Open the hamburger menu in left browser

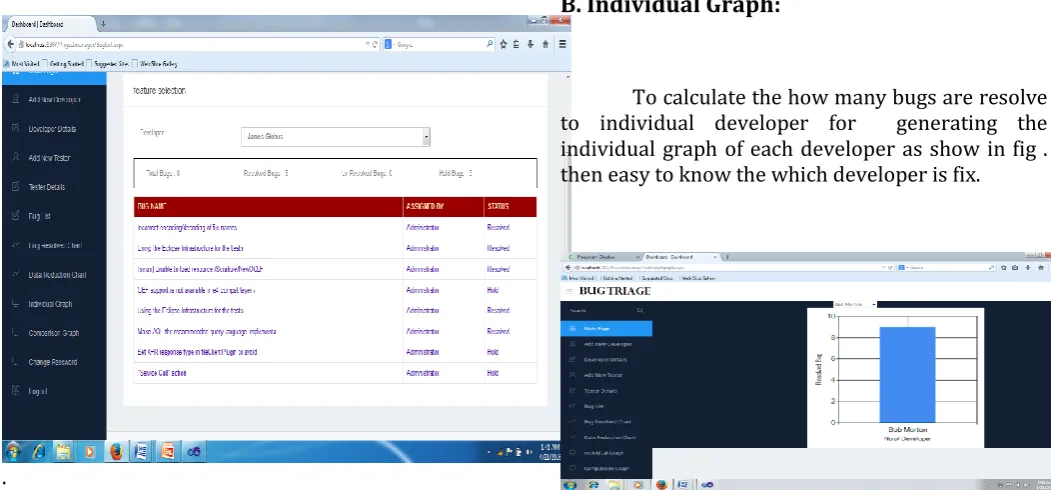pos(562,44)
